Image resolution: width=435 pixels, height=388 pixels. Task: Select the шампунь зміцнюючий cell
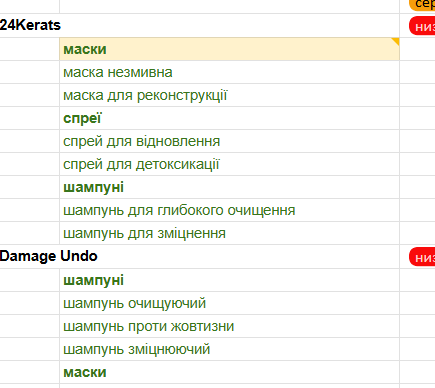[229, 349]
